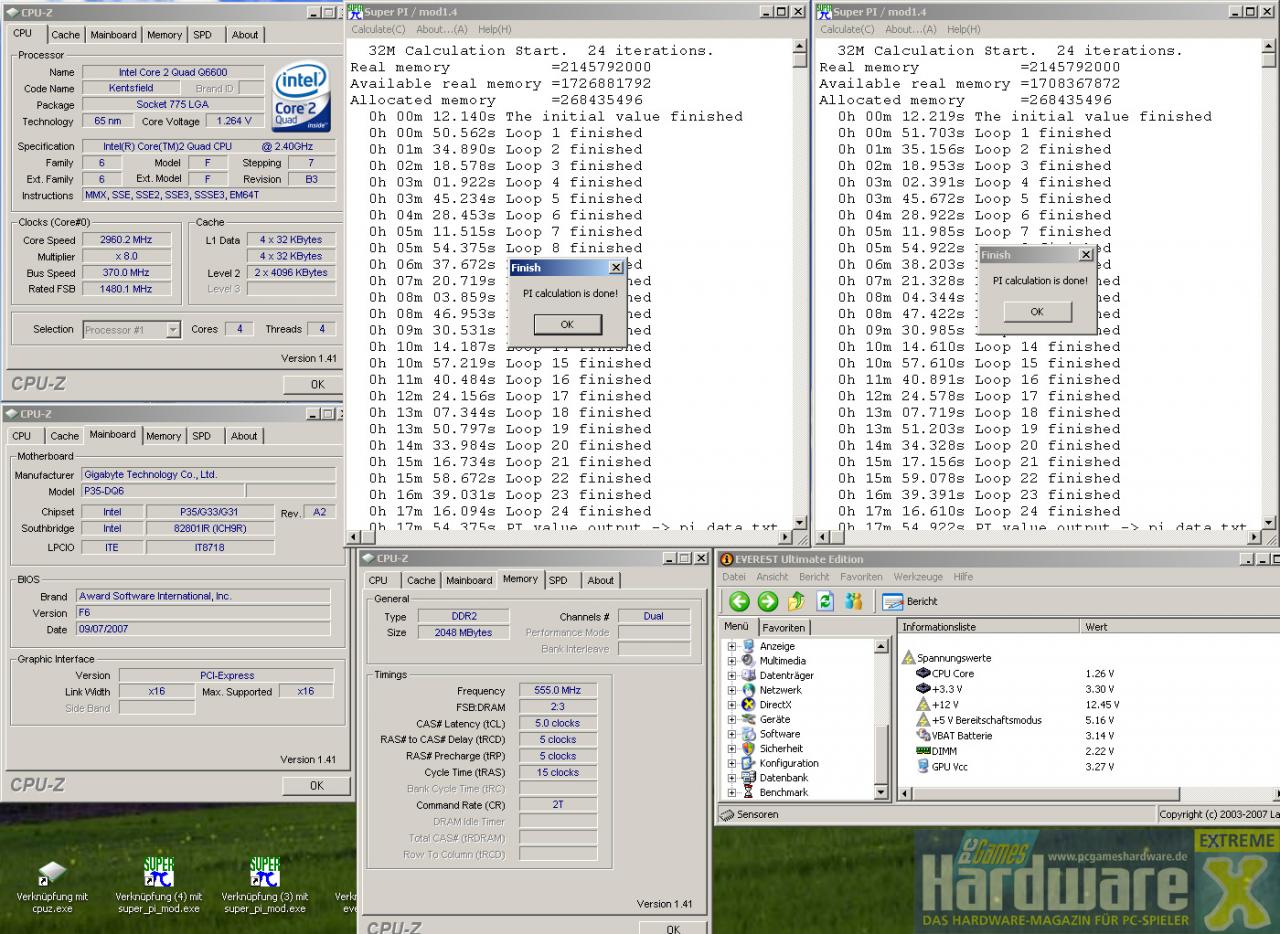The width and height of the screenshot is (1280, 934).
Task: Click the EVEREST title bar info icon
Action: [x=726, y=559]
